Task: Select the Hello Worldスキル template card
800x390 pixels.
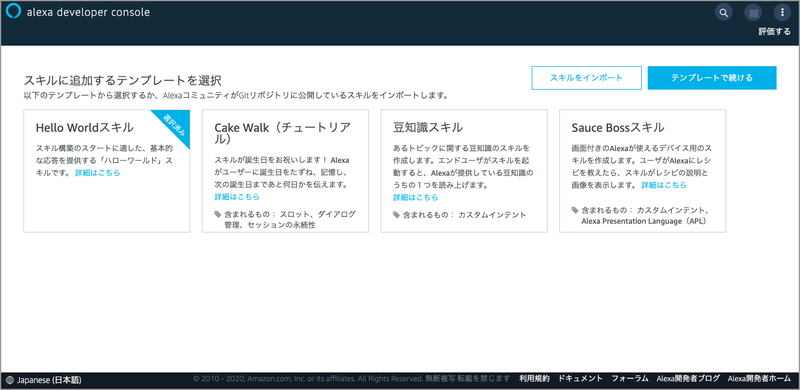Action: tap(107, 171)
